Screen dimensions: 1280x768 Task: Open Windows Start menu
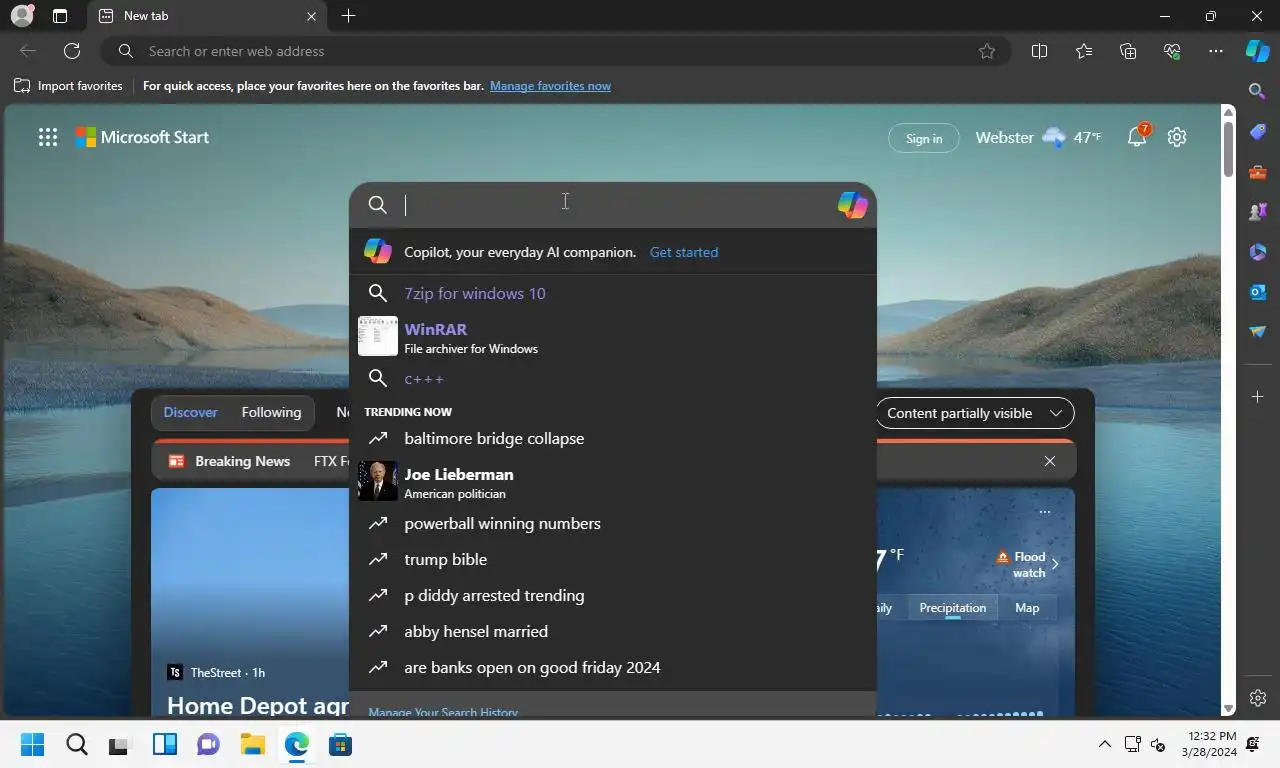click(x=33, y=745)
